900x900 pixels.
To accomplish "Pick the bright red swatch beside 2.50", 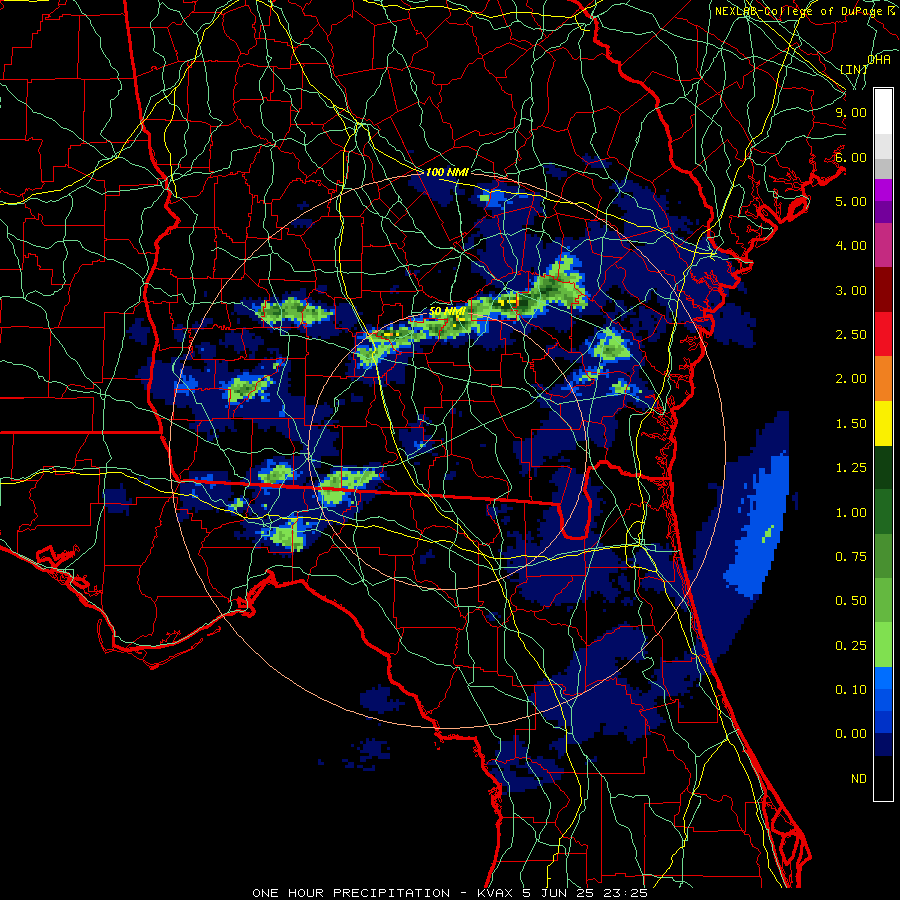I will point(883,334).
